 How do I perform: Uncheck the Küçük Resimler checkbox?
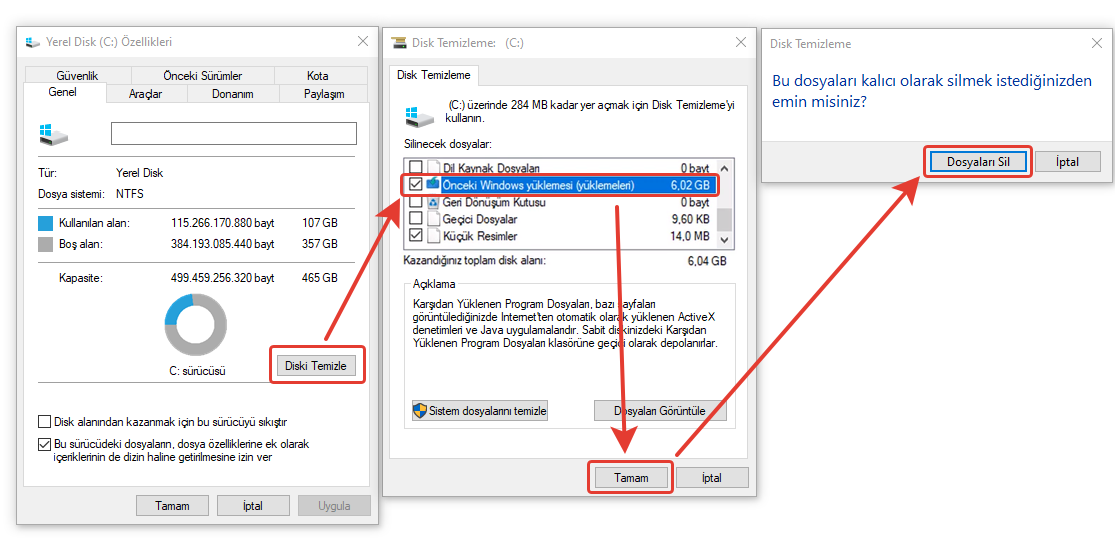coord(415,236)
